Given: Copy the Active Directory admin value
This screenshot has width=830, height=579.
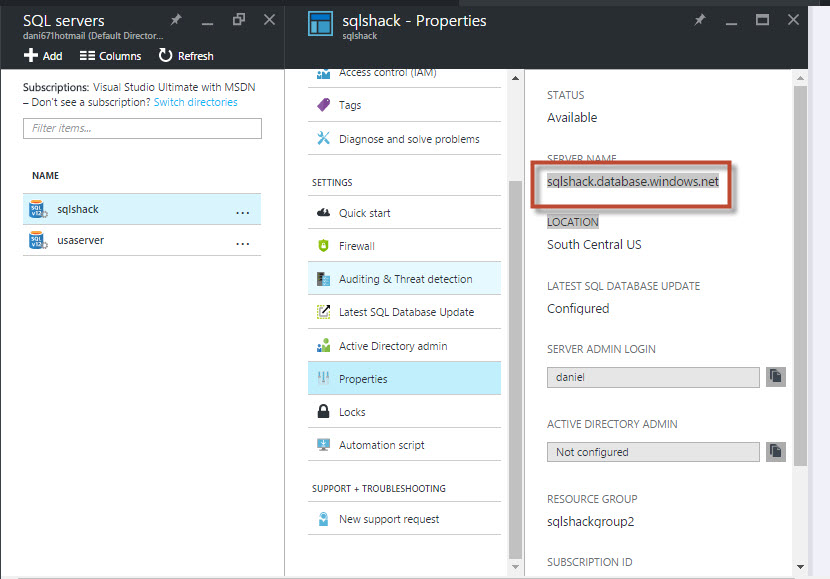Looking at the screenshot, I should point(775,451).
